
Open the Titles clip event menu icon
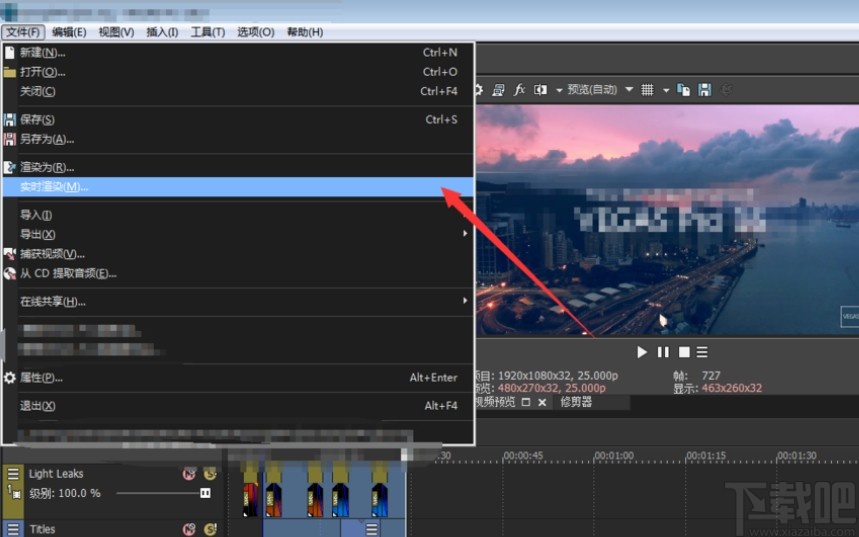(x=371, y=529)
